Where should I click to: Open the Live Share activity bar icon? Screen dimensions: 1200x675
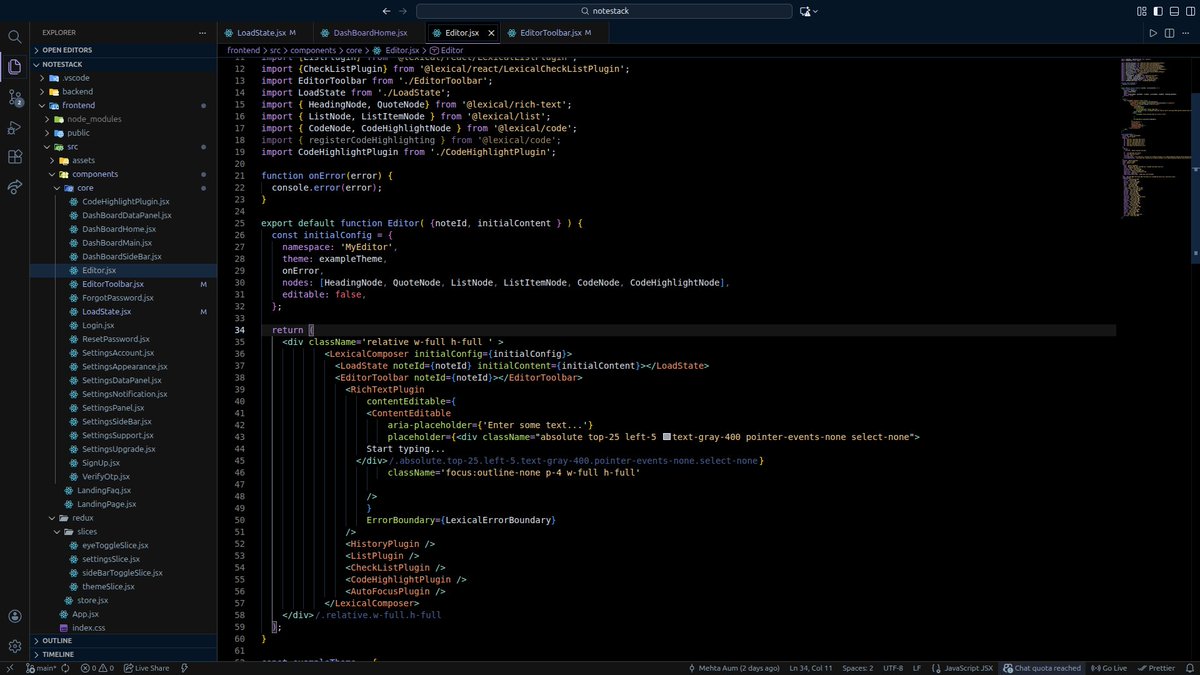coord(15,187)
